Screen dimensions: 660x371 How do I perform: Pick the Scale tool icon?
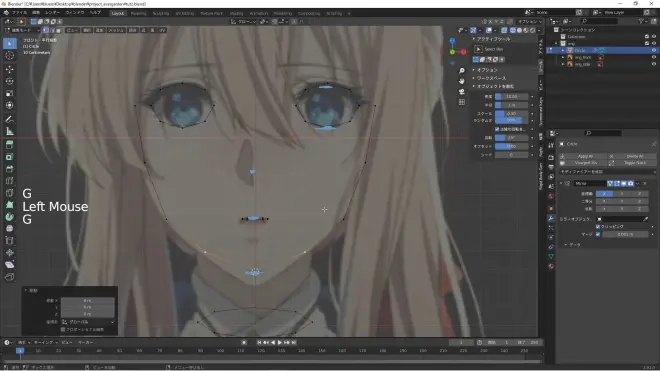(10, 93)
